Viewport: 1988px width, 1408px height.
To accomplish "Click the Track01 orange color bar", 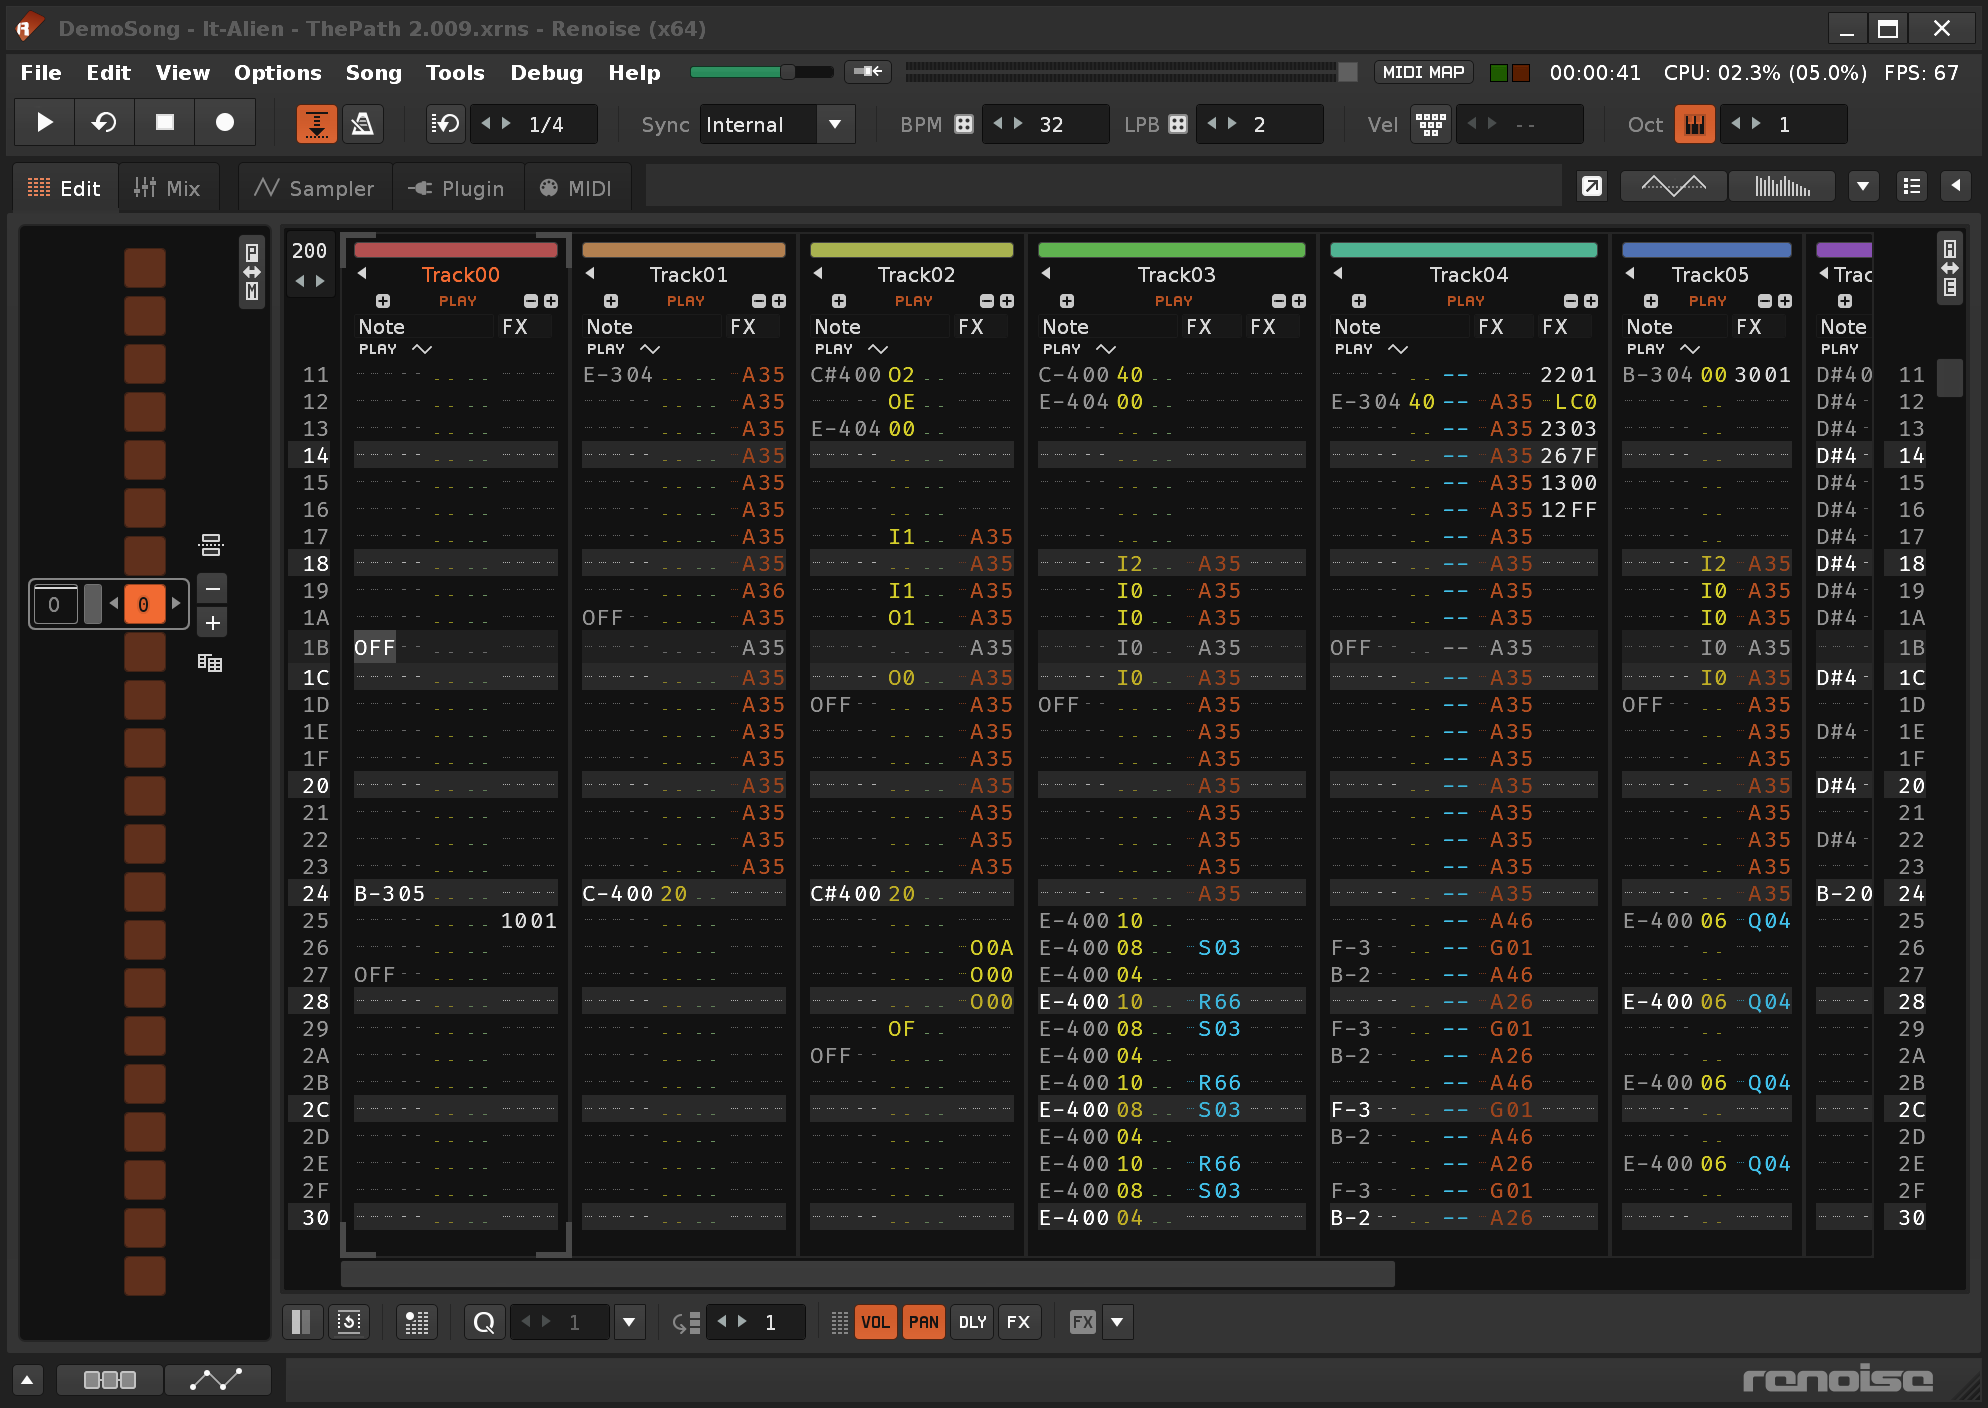I will tap(683, 250).
